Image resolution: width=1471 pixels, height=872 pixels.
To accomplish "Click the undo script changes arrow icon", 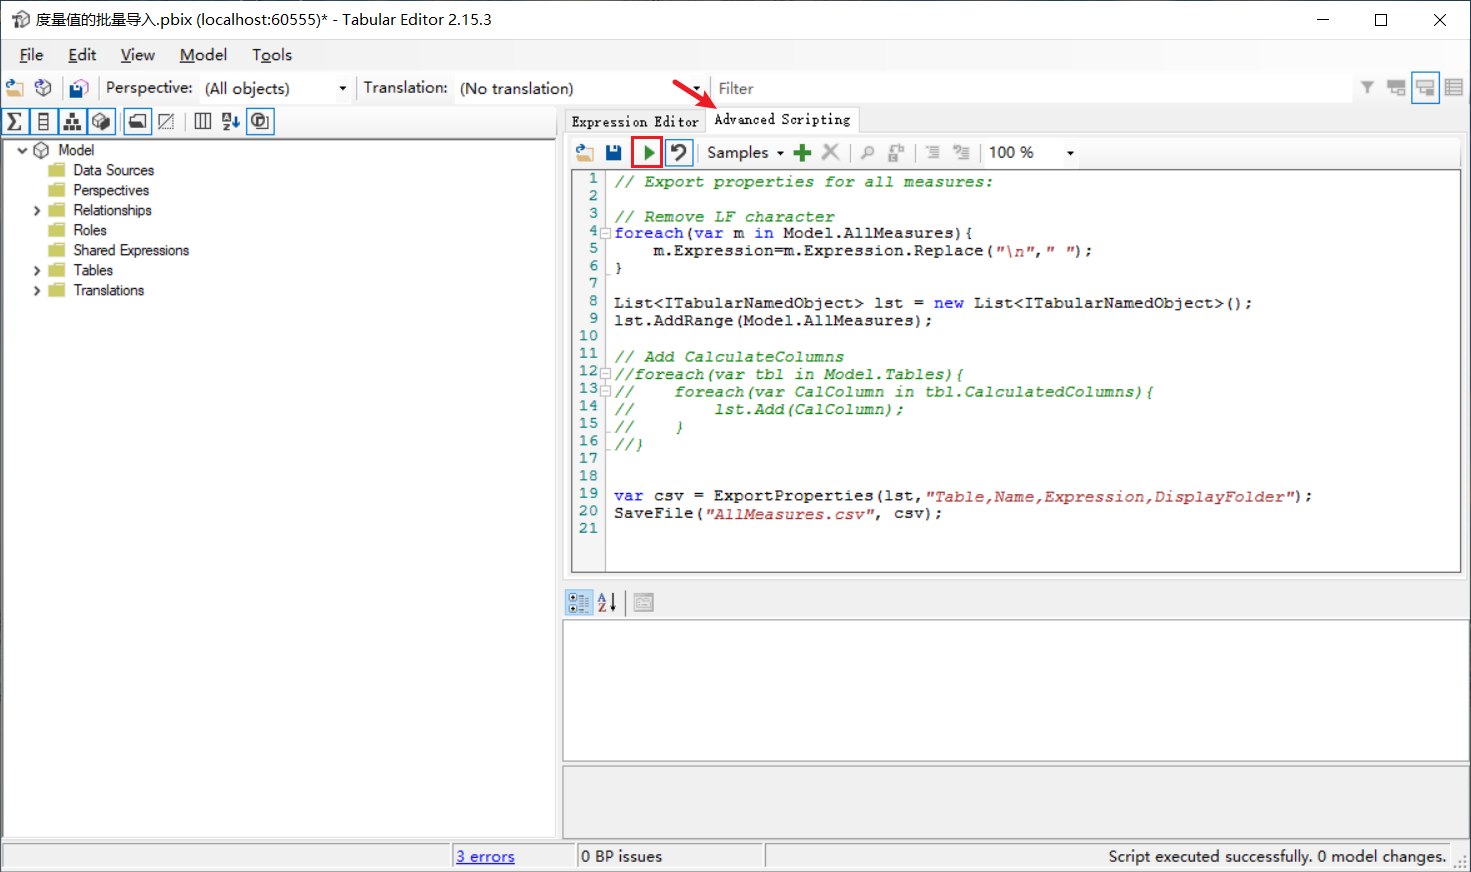I will (678, 152).
